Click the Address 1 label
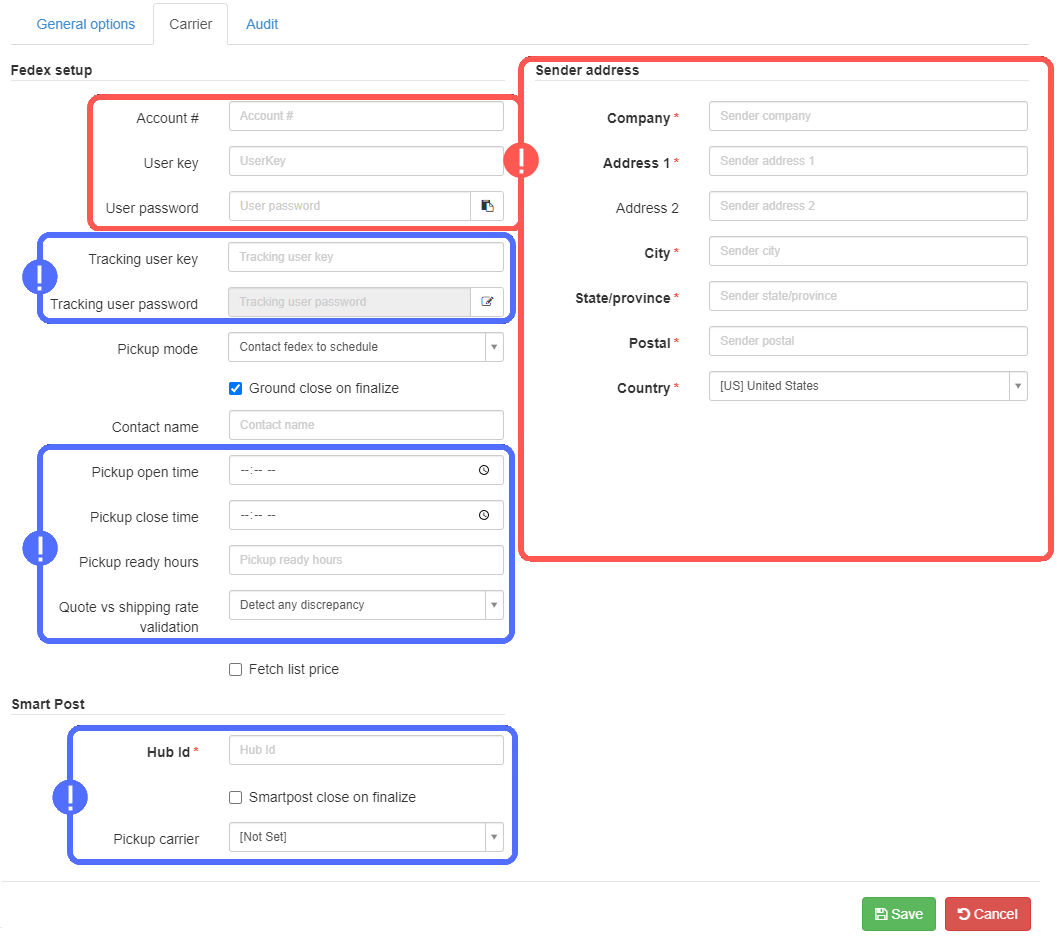Screen dimensions: 1062x938 pyautogui.click(x=637, y=163)
